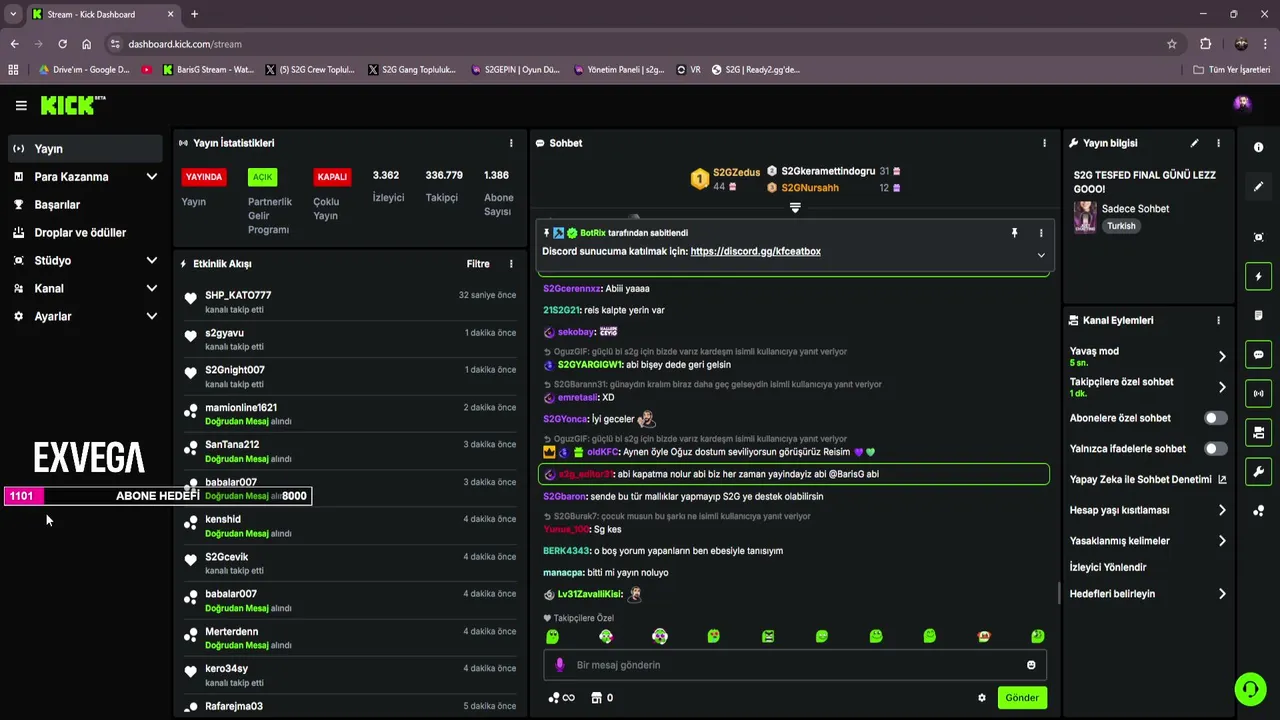Open Takipçilere özel sohbet arrow

point(1222,387)
